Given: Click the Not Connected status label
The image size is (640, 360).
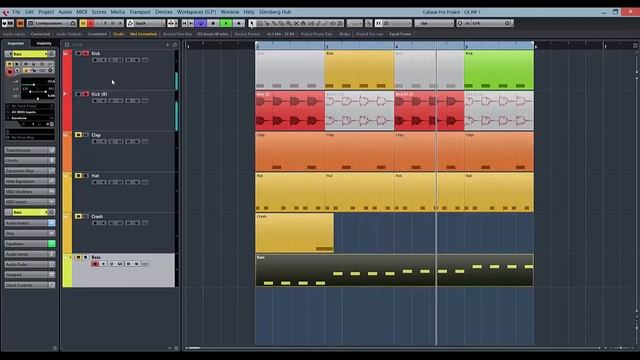Looking at the screenshot, I should (143, 34).
